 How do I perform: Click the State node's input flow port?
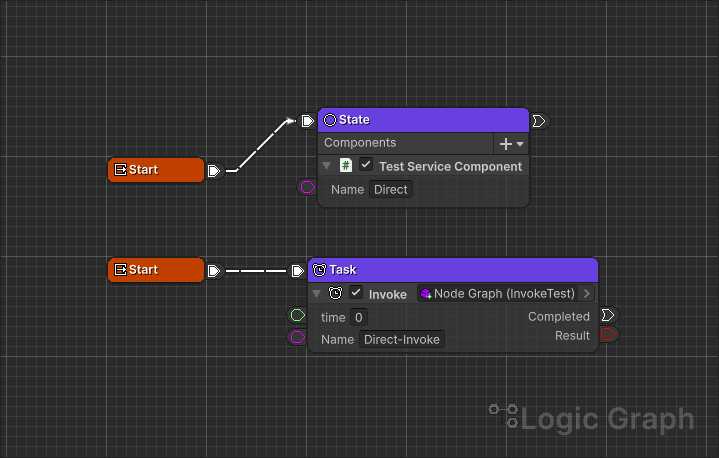(307, 121)
